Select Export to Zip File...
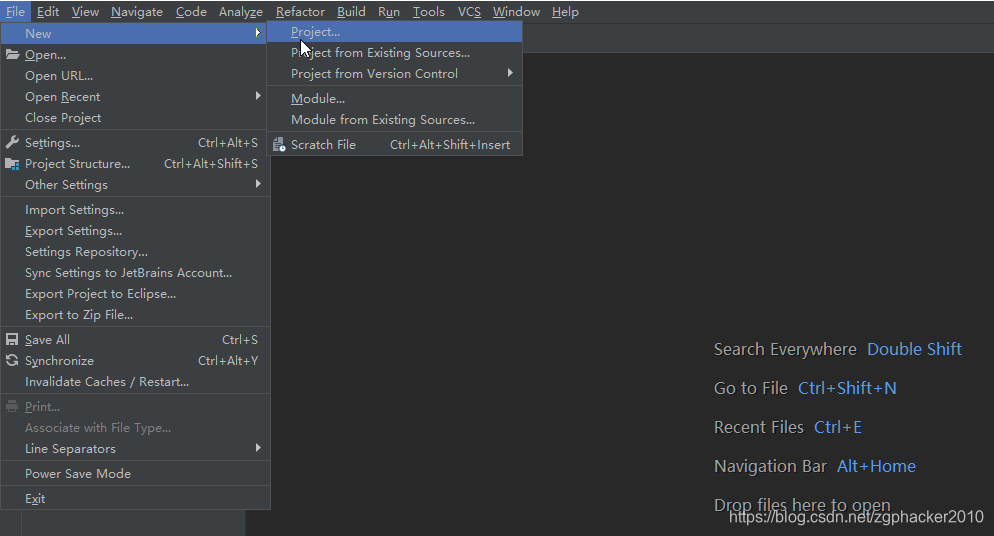Viewport: 994px width, 536px height. (136, 314)
